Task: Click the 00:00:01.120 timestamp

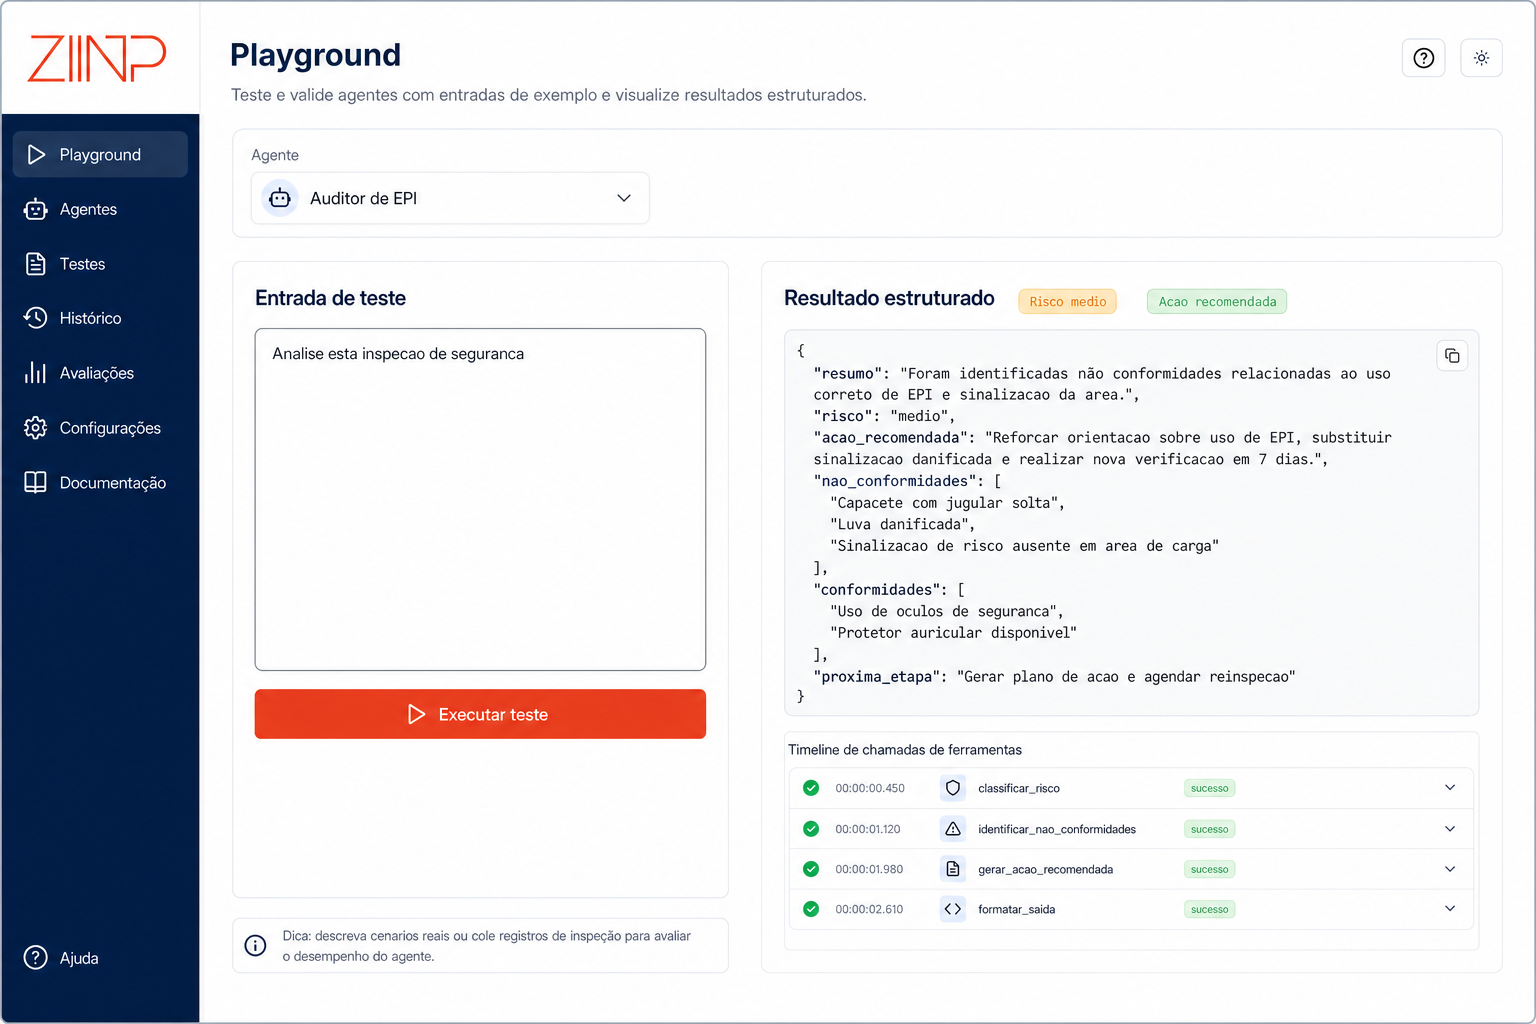Action: pyautogui.click(x=868, y=829)
